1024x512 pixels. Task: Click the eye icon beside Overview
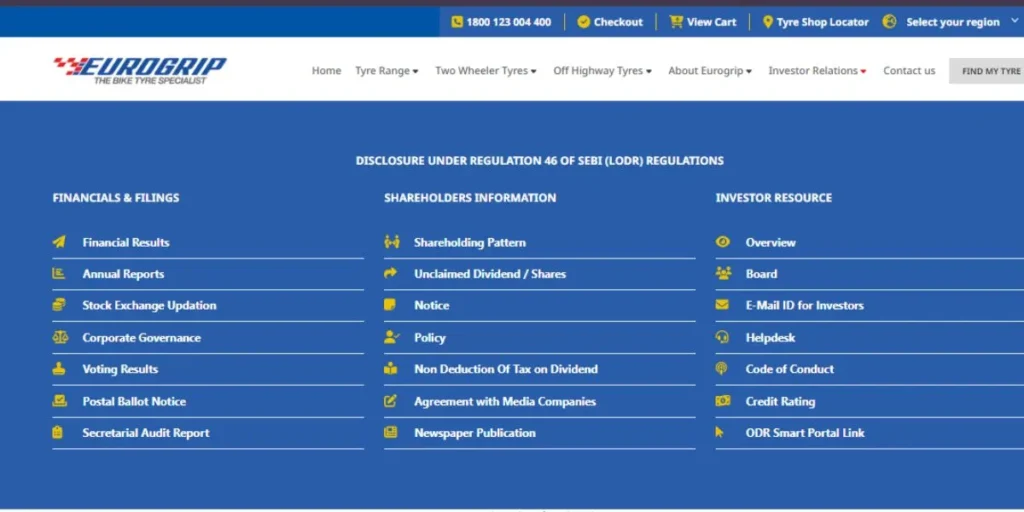722,242
